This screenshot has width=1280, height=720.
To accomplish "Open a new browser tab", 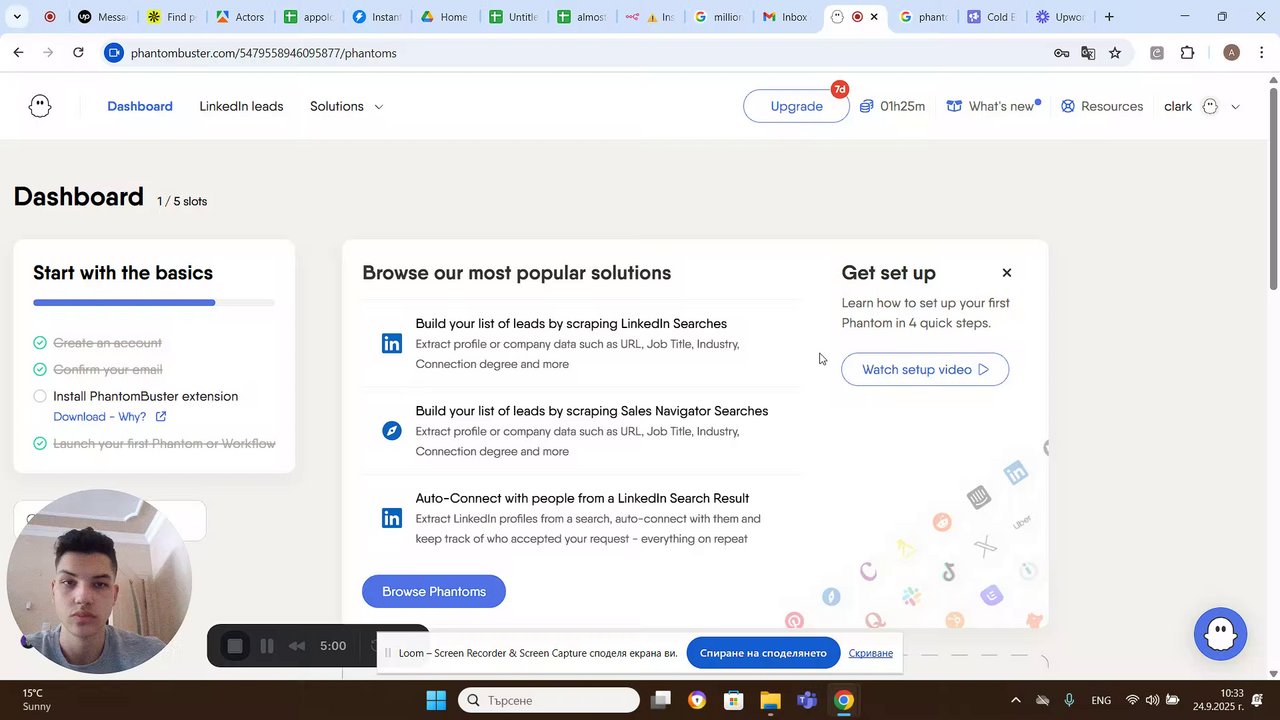I will tap(1109, 17).
